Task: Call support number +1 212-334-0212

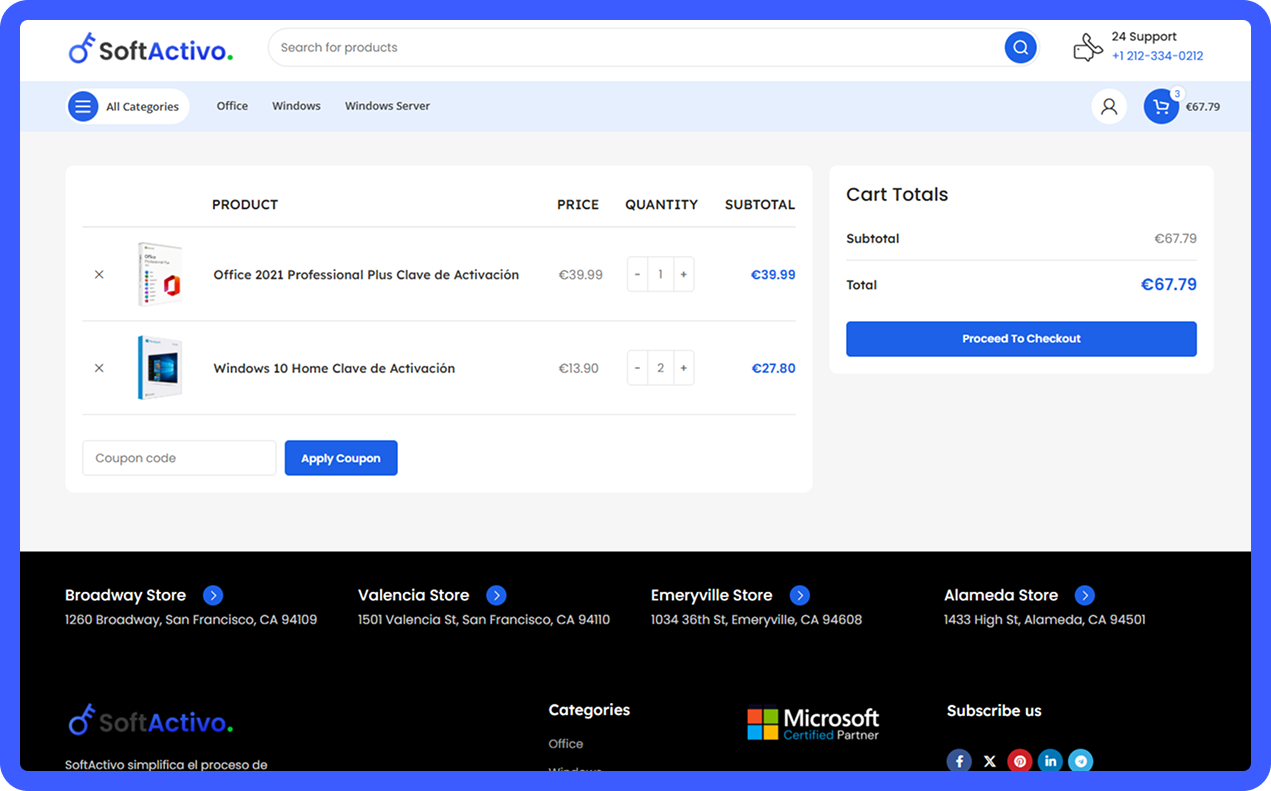Action: [x=1157, y=56]
